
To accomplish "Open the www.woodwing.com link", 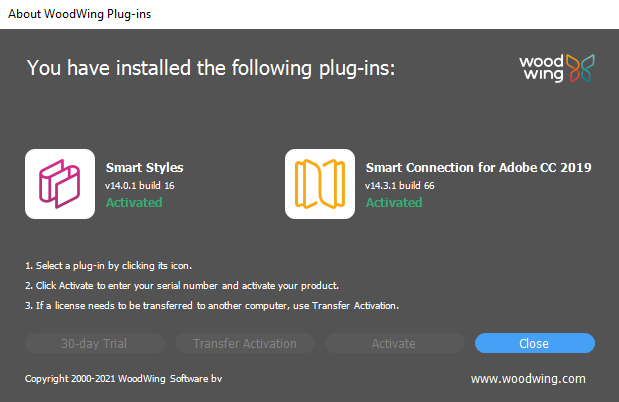I will click(528, 379).
